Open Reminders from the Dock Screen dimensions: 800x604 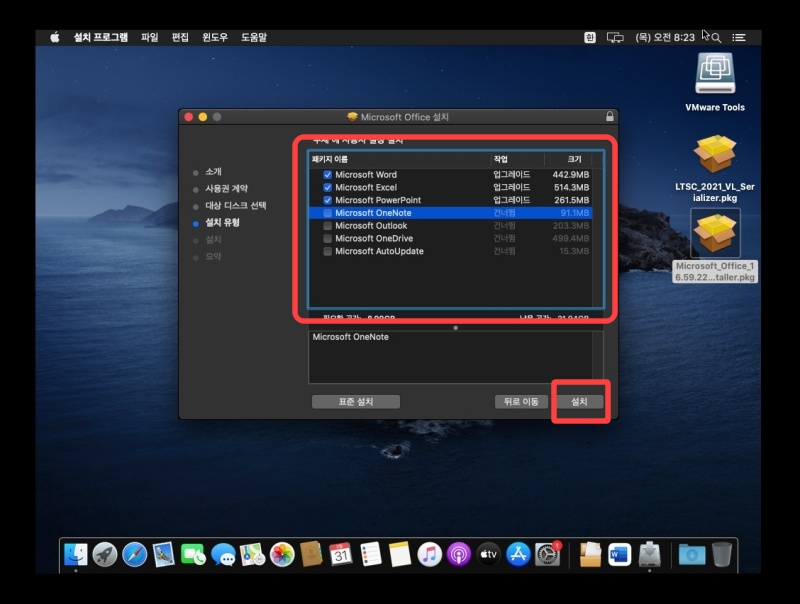click(x=370, y=555)
